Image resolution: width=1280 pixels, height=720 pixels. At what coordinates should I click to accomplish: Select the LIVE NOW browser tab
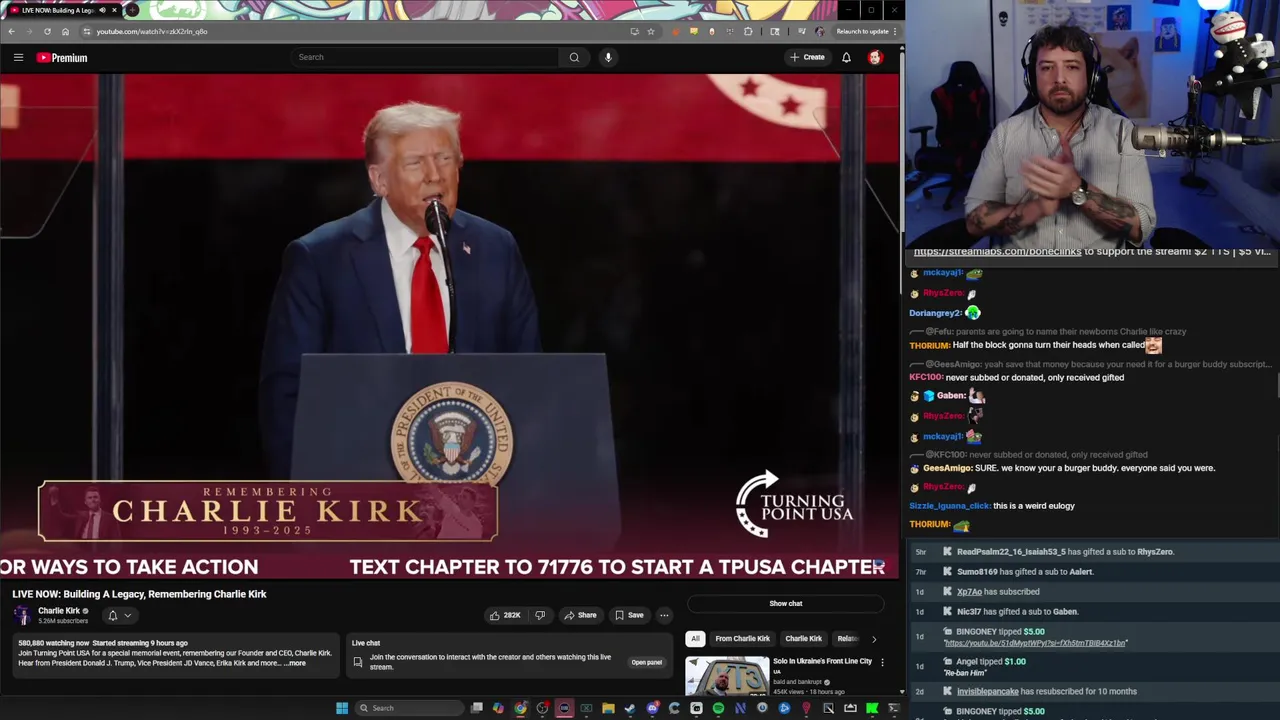point(63,10)
